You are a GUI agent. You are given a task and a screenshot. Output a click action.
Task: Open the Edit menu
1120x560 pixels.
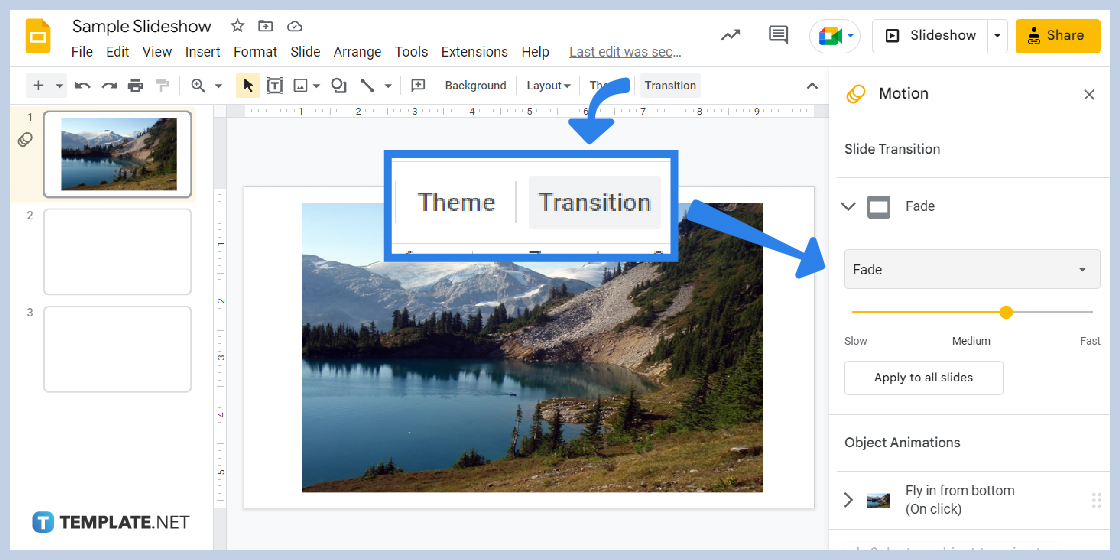coord(117,52)
